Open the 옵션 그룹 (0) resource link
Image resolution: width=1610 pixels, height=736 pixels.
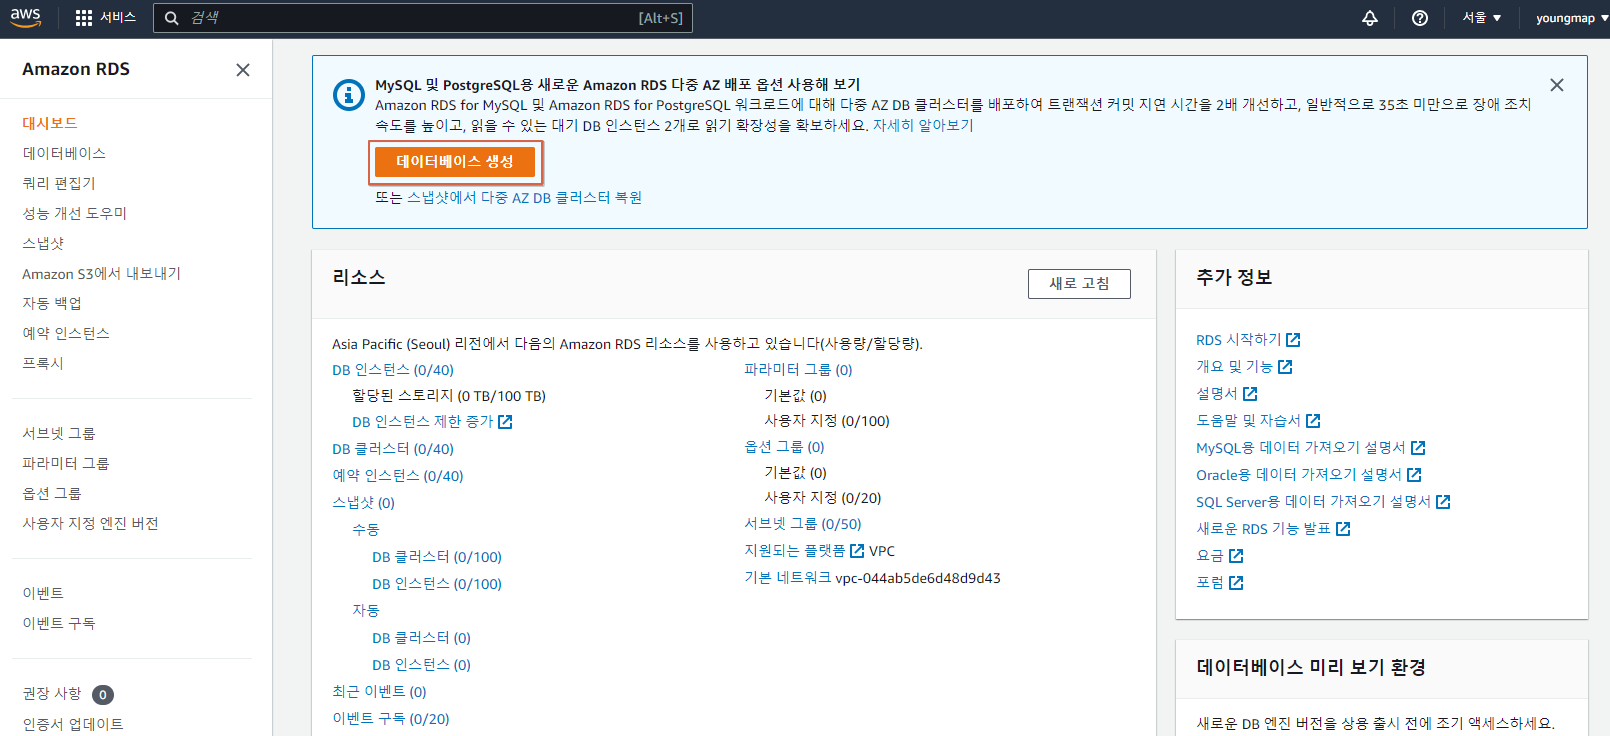click(x=784, y=447)
